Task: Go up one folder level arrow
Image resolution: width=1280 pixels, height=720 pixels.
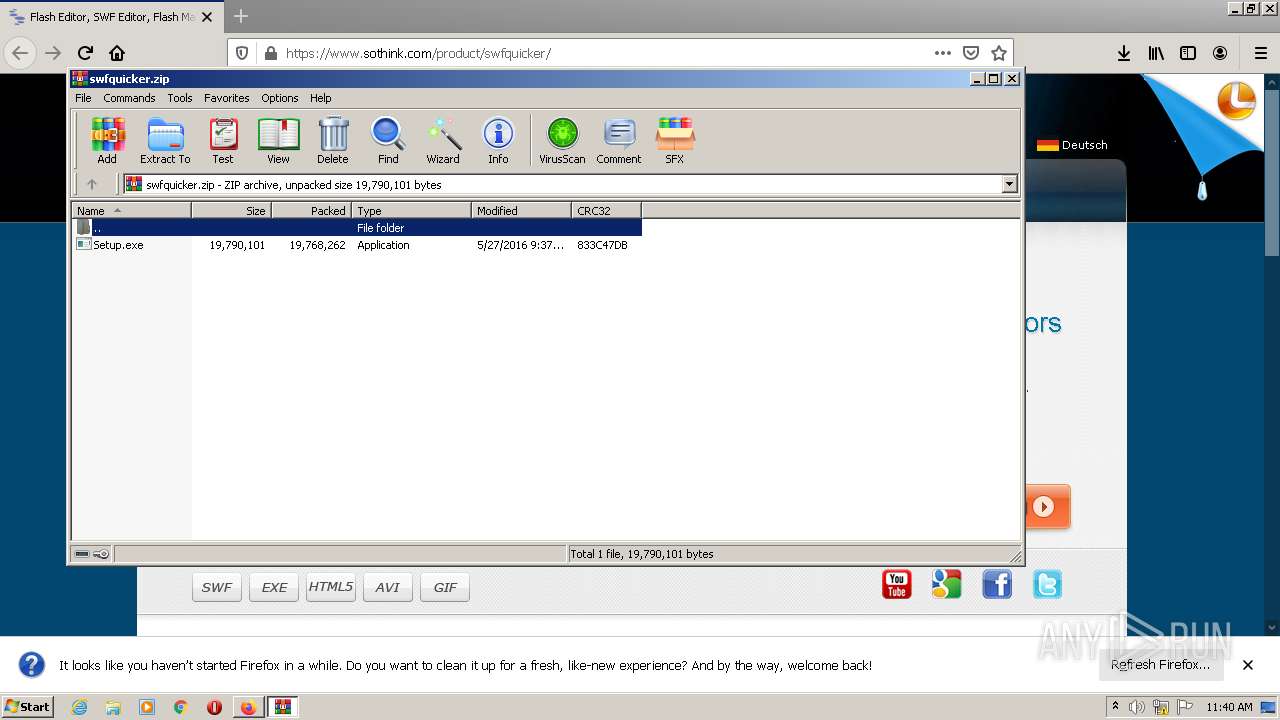Action: pos(92,184)
